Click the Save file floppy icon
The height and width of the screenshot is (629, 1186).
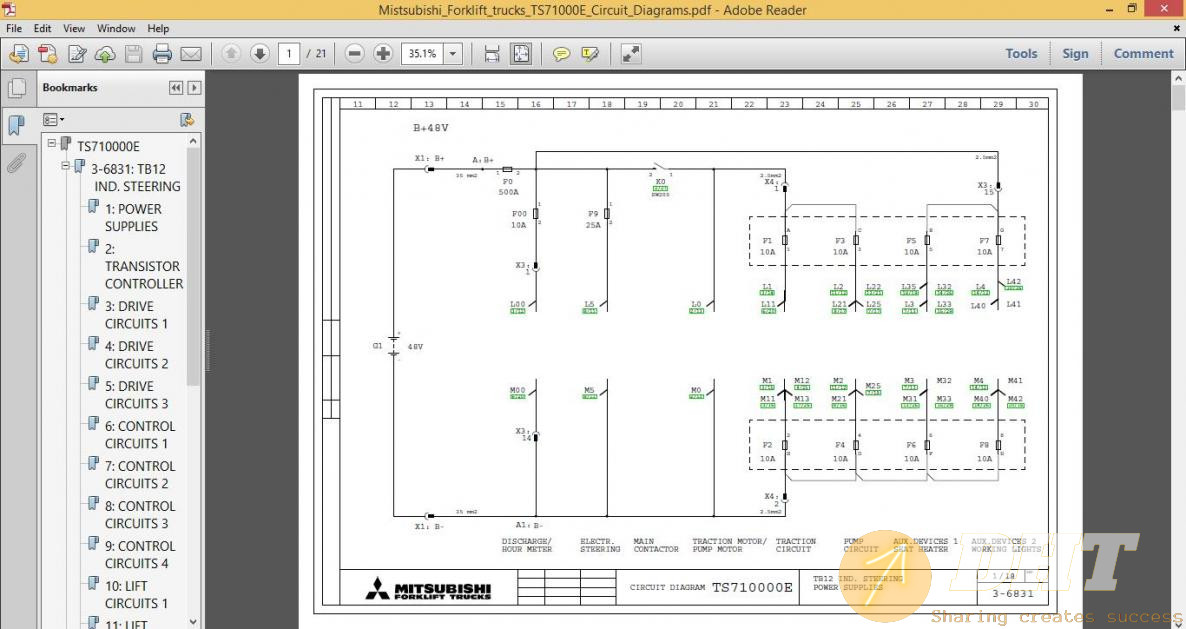tap(134, 54)
